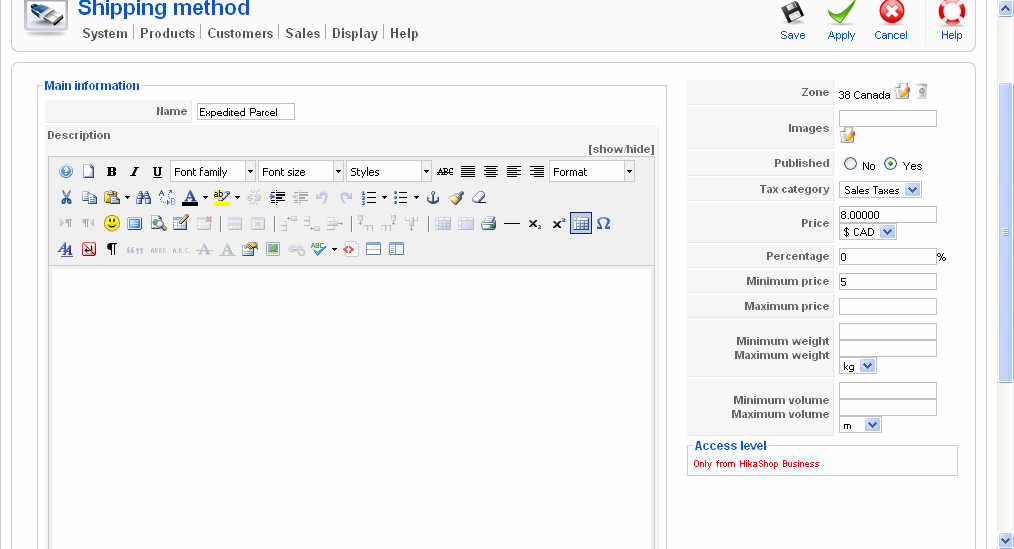Viewport: 1014px width, 549px height.
Task: Click the Cancel button
Action: point(891,20)
